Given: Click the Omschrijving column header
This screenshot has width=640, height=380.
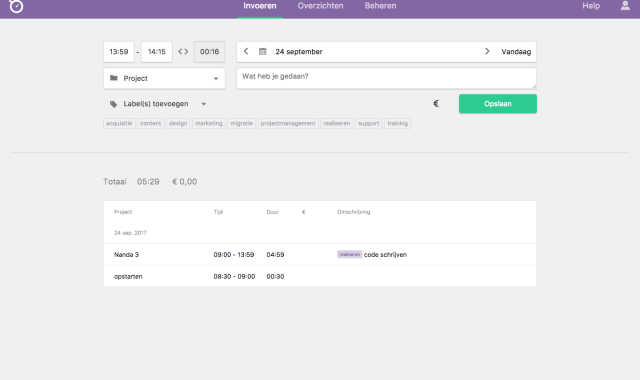Looking at the screenshot, I should (353, 212).
